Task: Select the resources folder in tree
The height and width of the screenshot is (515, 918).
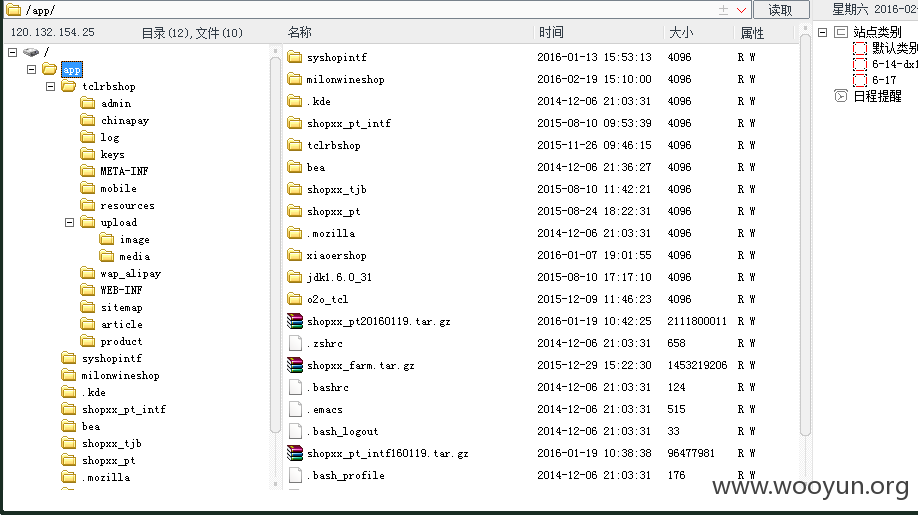Action: tap(128, 205)
